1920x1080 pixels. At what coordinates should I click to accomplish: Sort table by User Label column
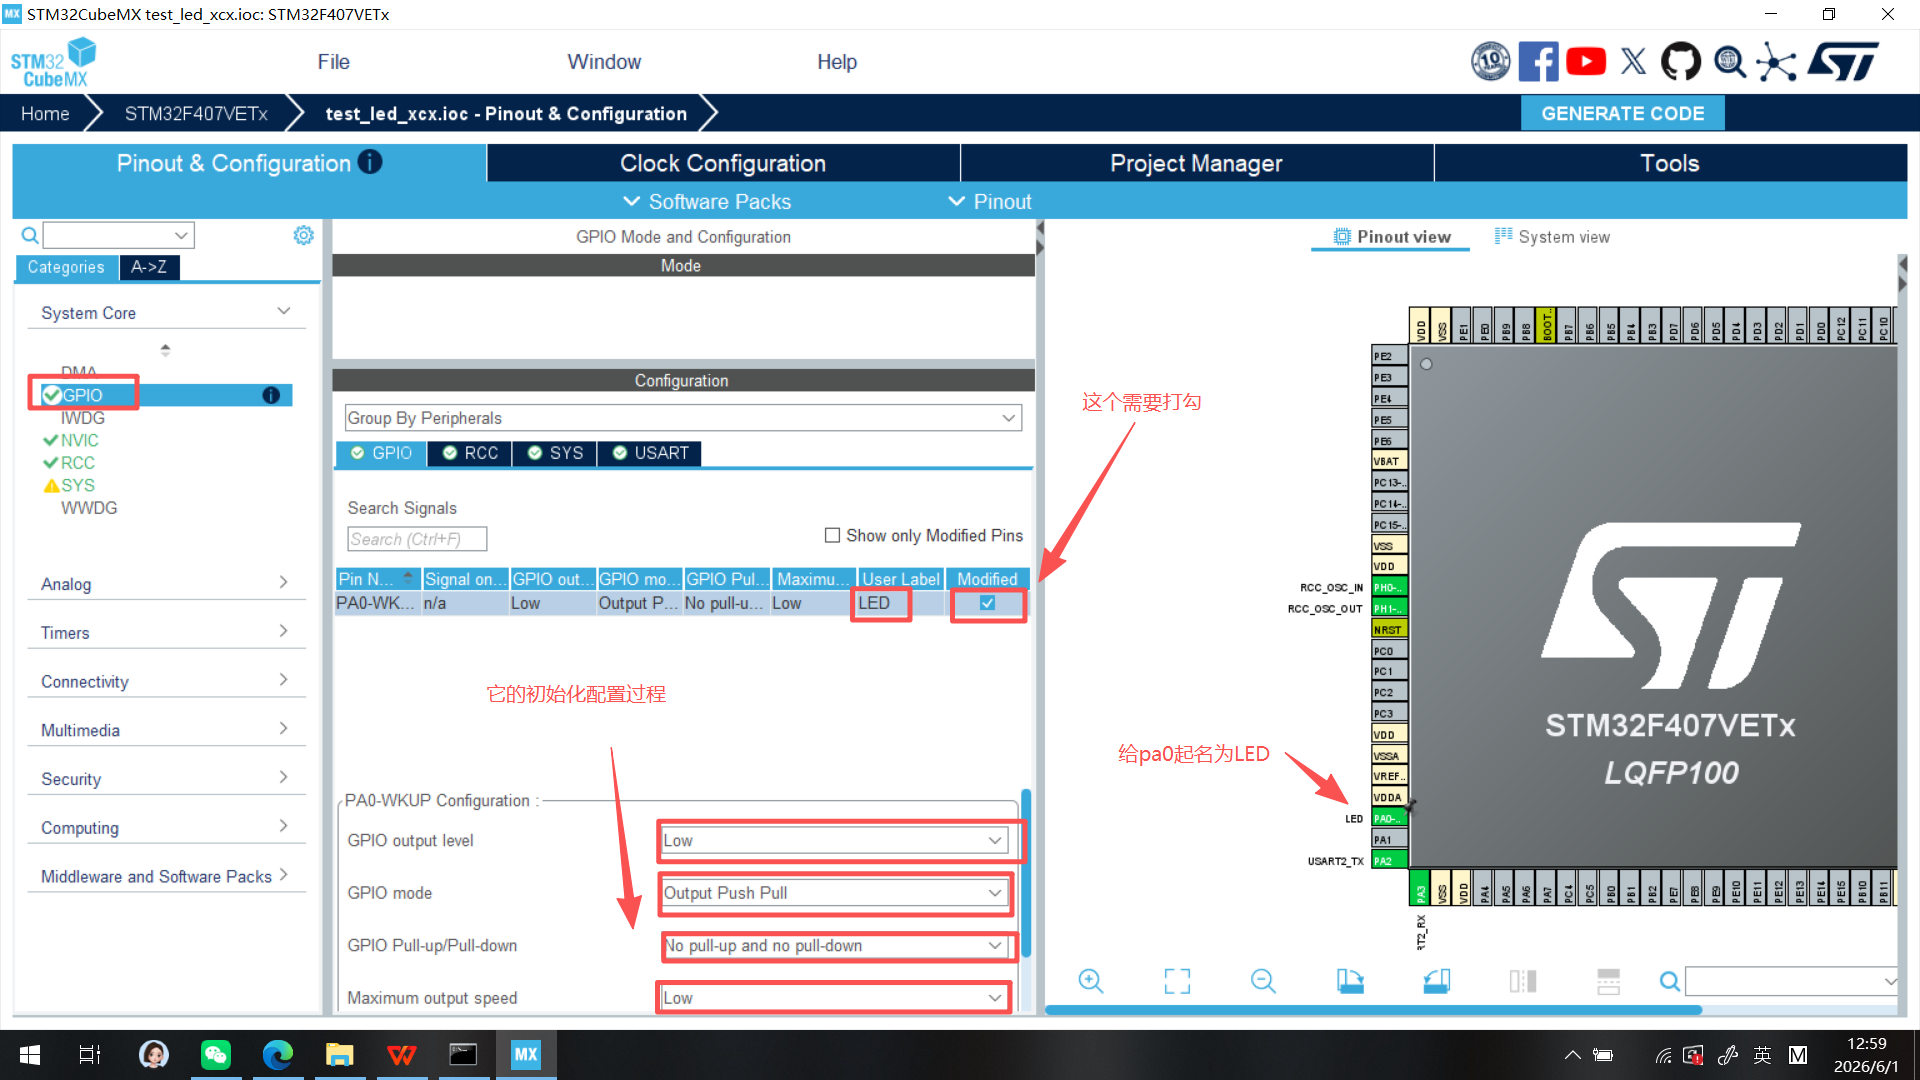(x=901, y=579)
